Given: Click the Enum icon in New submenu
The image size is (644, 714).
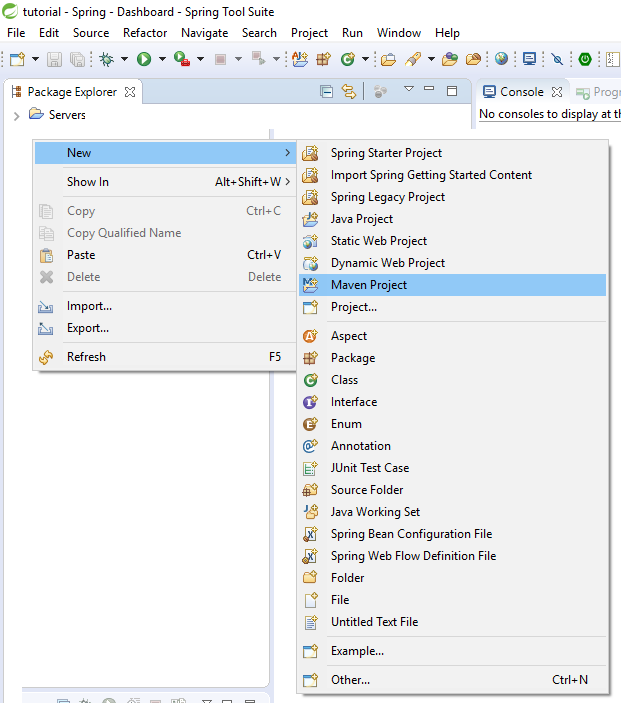Looking at the screenshot, I should [310, 424].
